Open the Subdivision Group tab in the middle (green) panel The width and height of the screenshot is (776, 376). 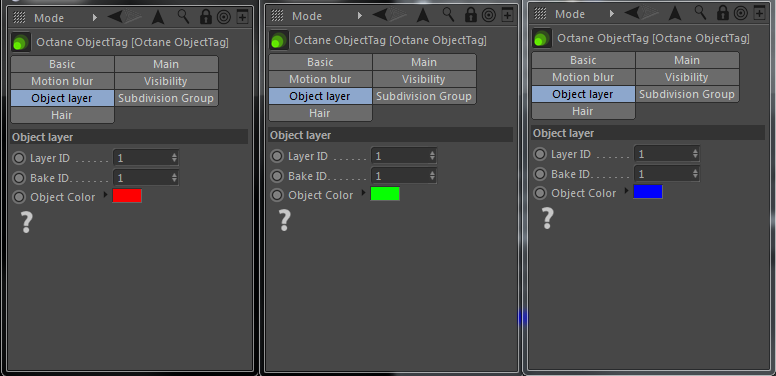(x=424, y=96)
